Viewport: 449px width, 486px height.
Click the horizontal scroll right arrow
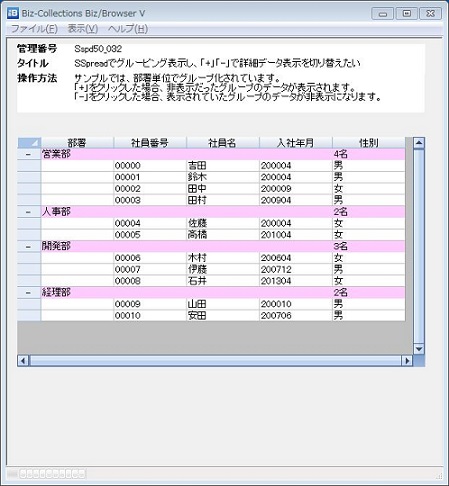point(407,361)
